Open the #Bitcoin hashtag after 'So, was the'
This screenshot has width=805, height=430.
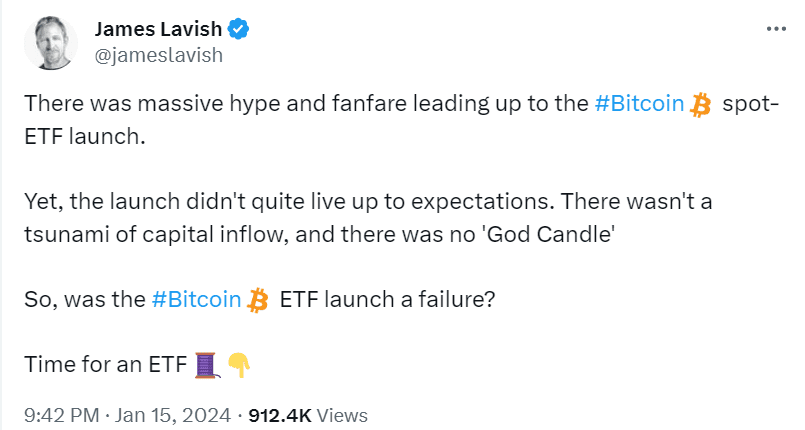[x=196, y=299]
